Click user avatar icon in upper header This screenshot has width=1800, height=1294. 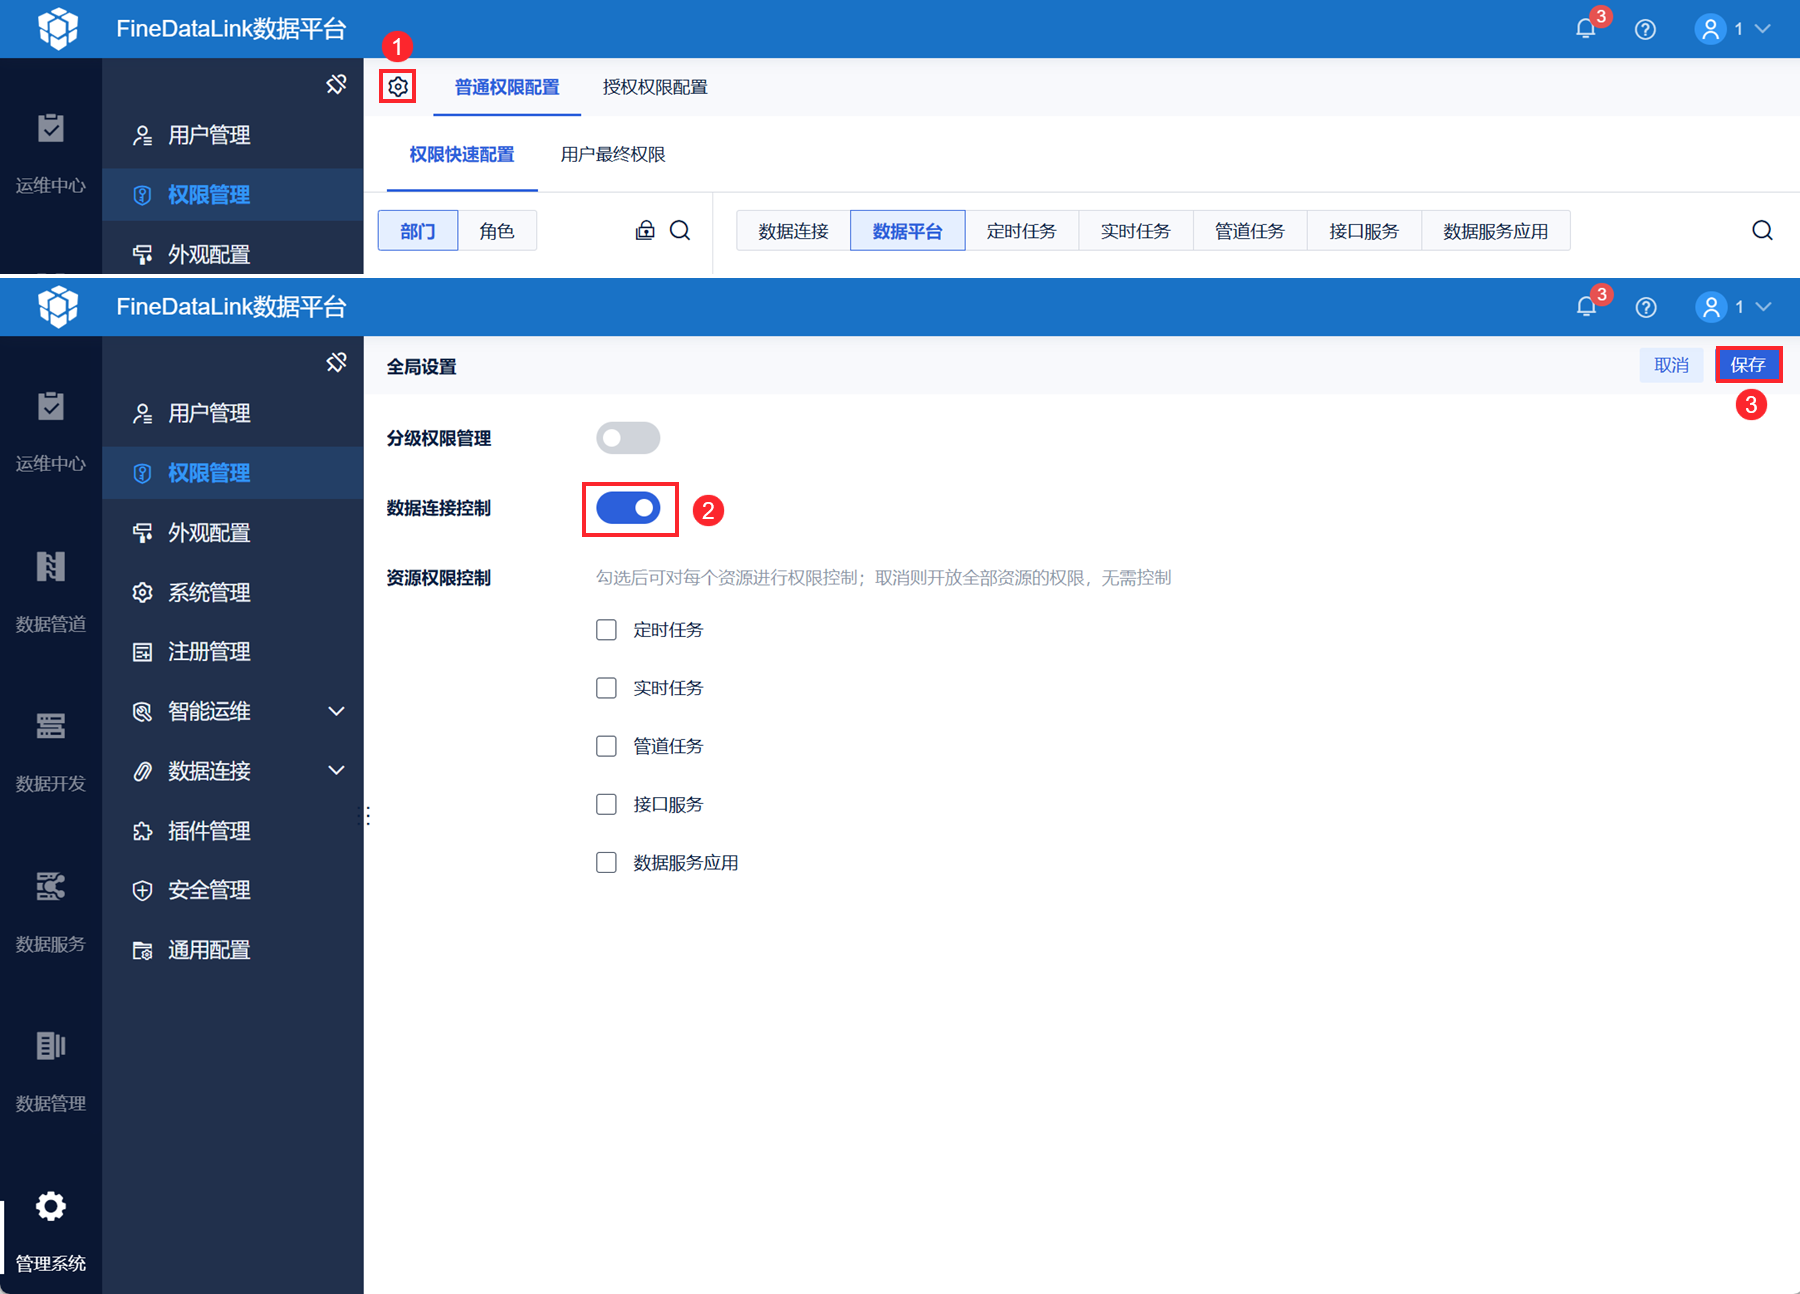(1711, 29)
